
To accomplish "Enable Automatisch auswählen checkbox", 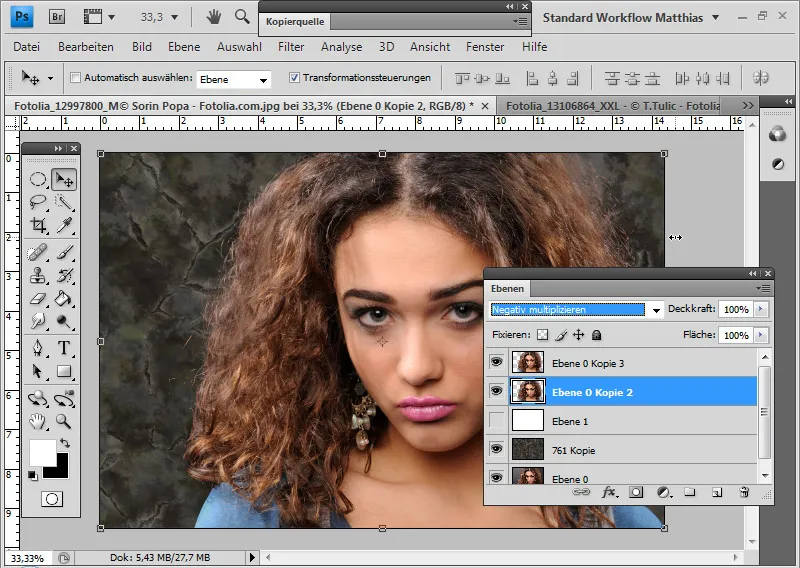I will [76, 78].
